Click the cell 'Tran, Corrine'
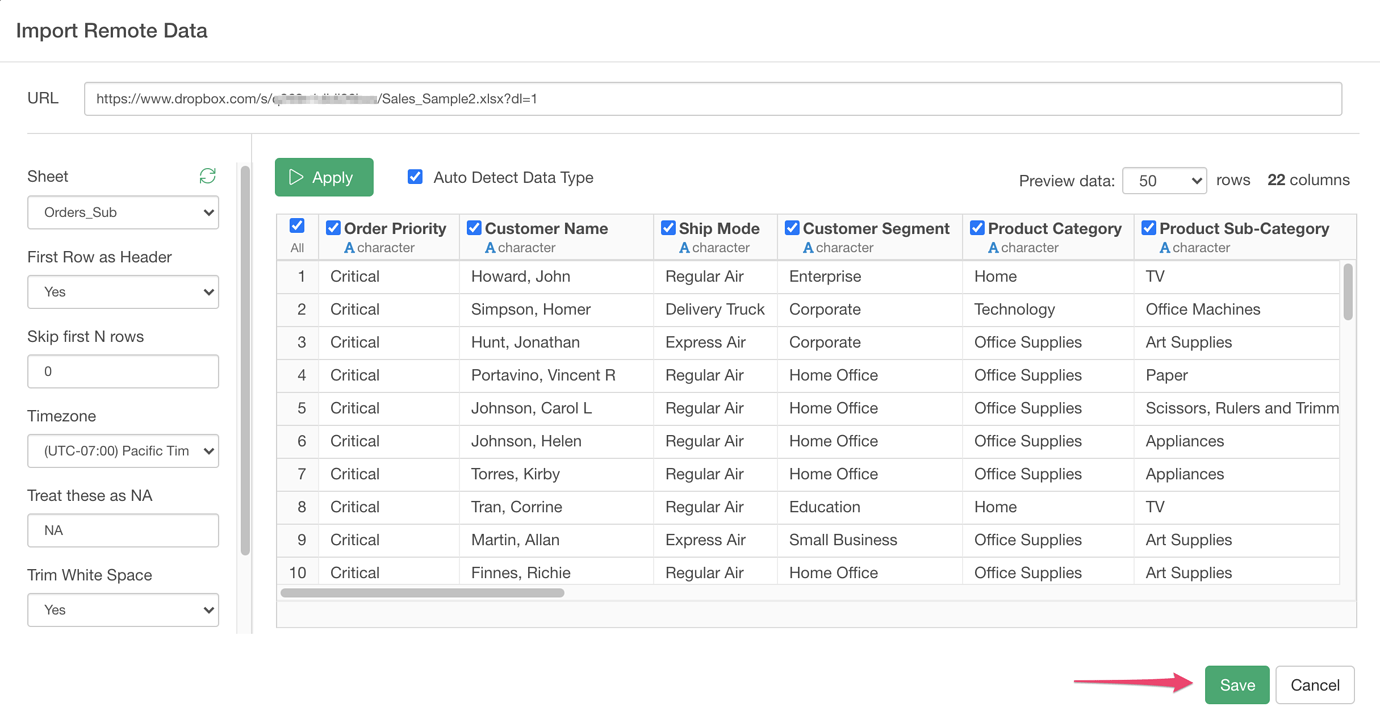This screenshot has height=718, width=1380. pos(556,507)
